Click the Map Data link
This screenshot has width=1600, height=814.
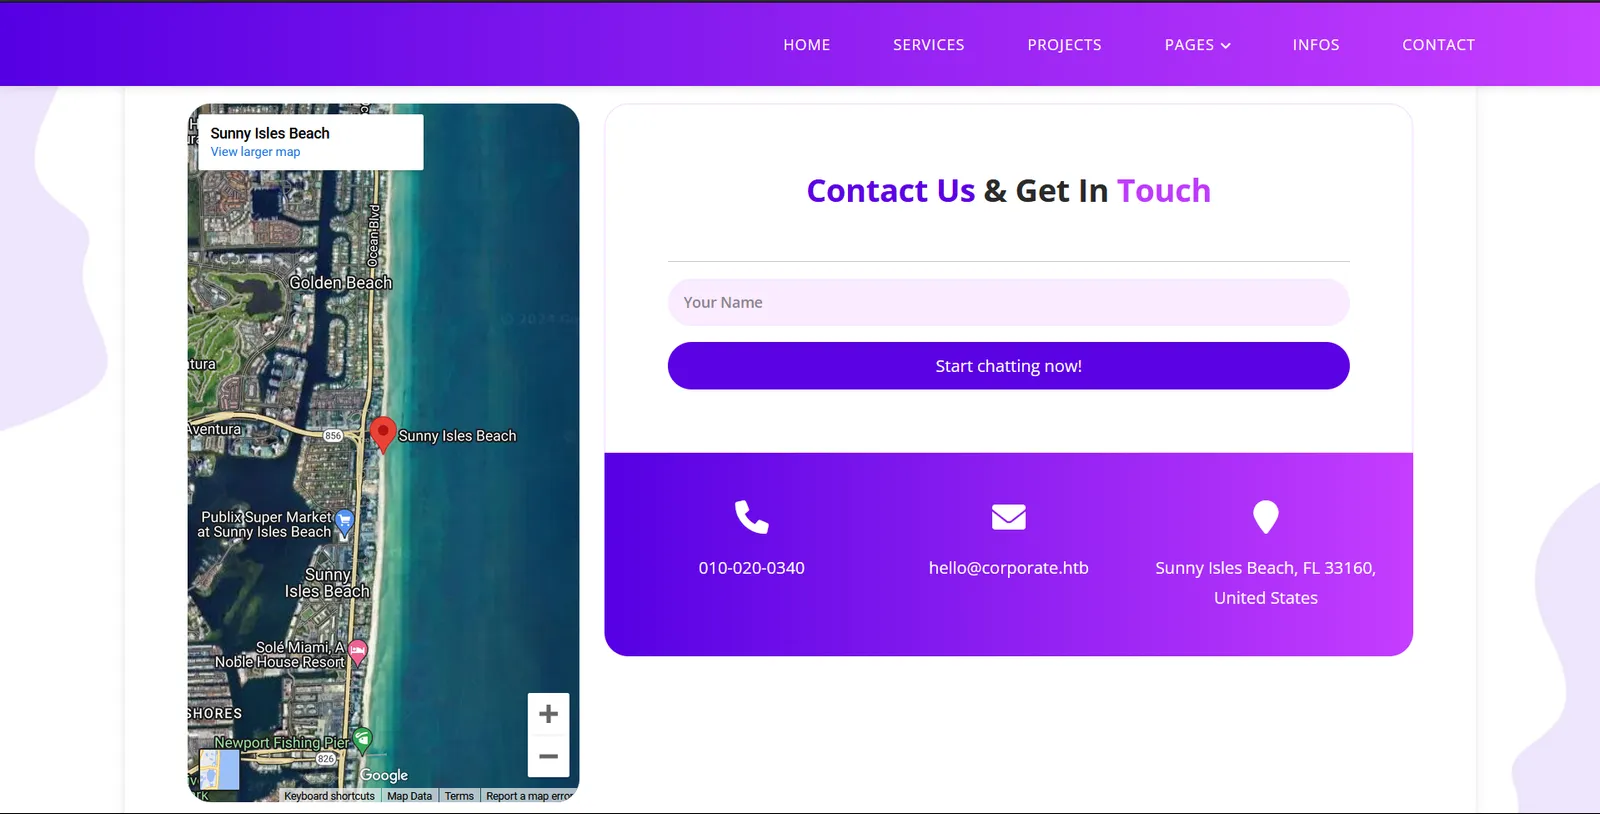tap(410, 796)
